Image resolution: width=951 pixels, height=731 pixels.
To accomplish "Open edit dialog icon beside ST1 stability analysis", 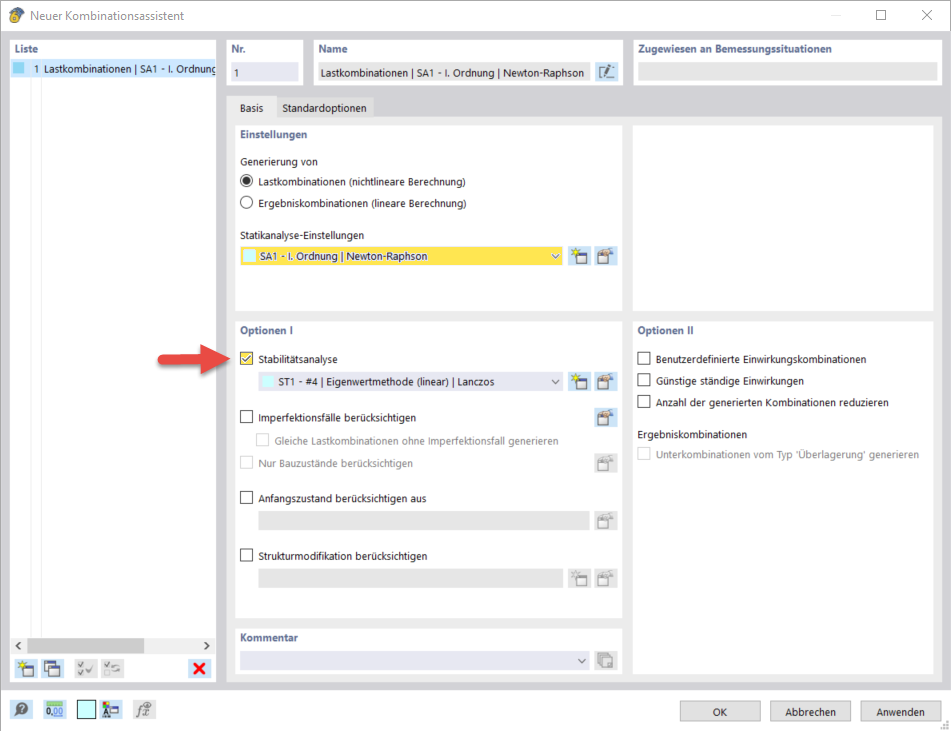I will pos(605,381).
